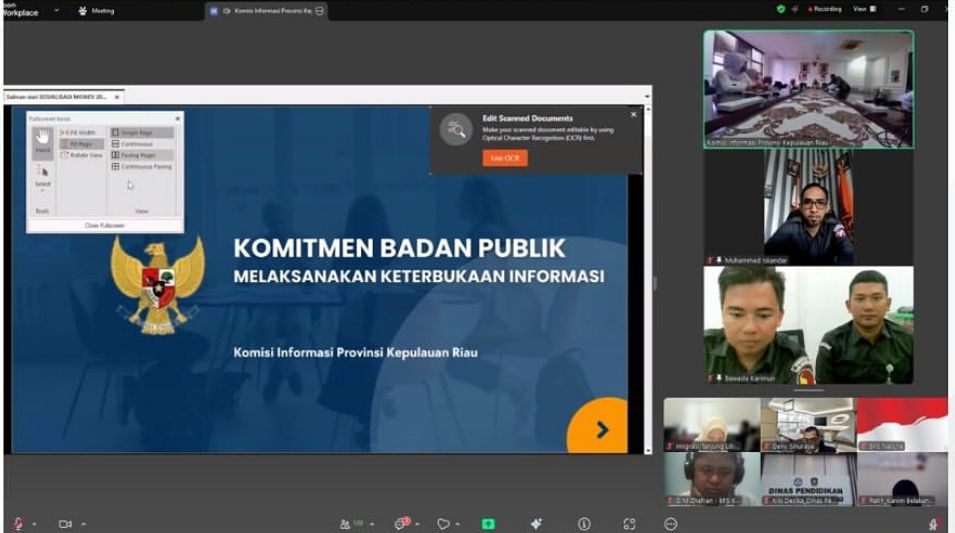Image resolution: width=955 pixels, height=533 pixels.
Task: Select the Bawaslu Karimun video tile
Action: coord(808,325)
